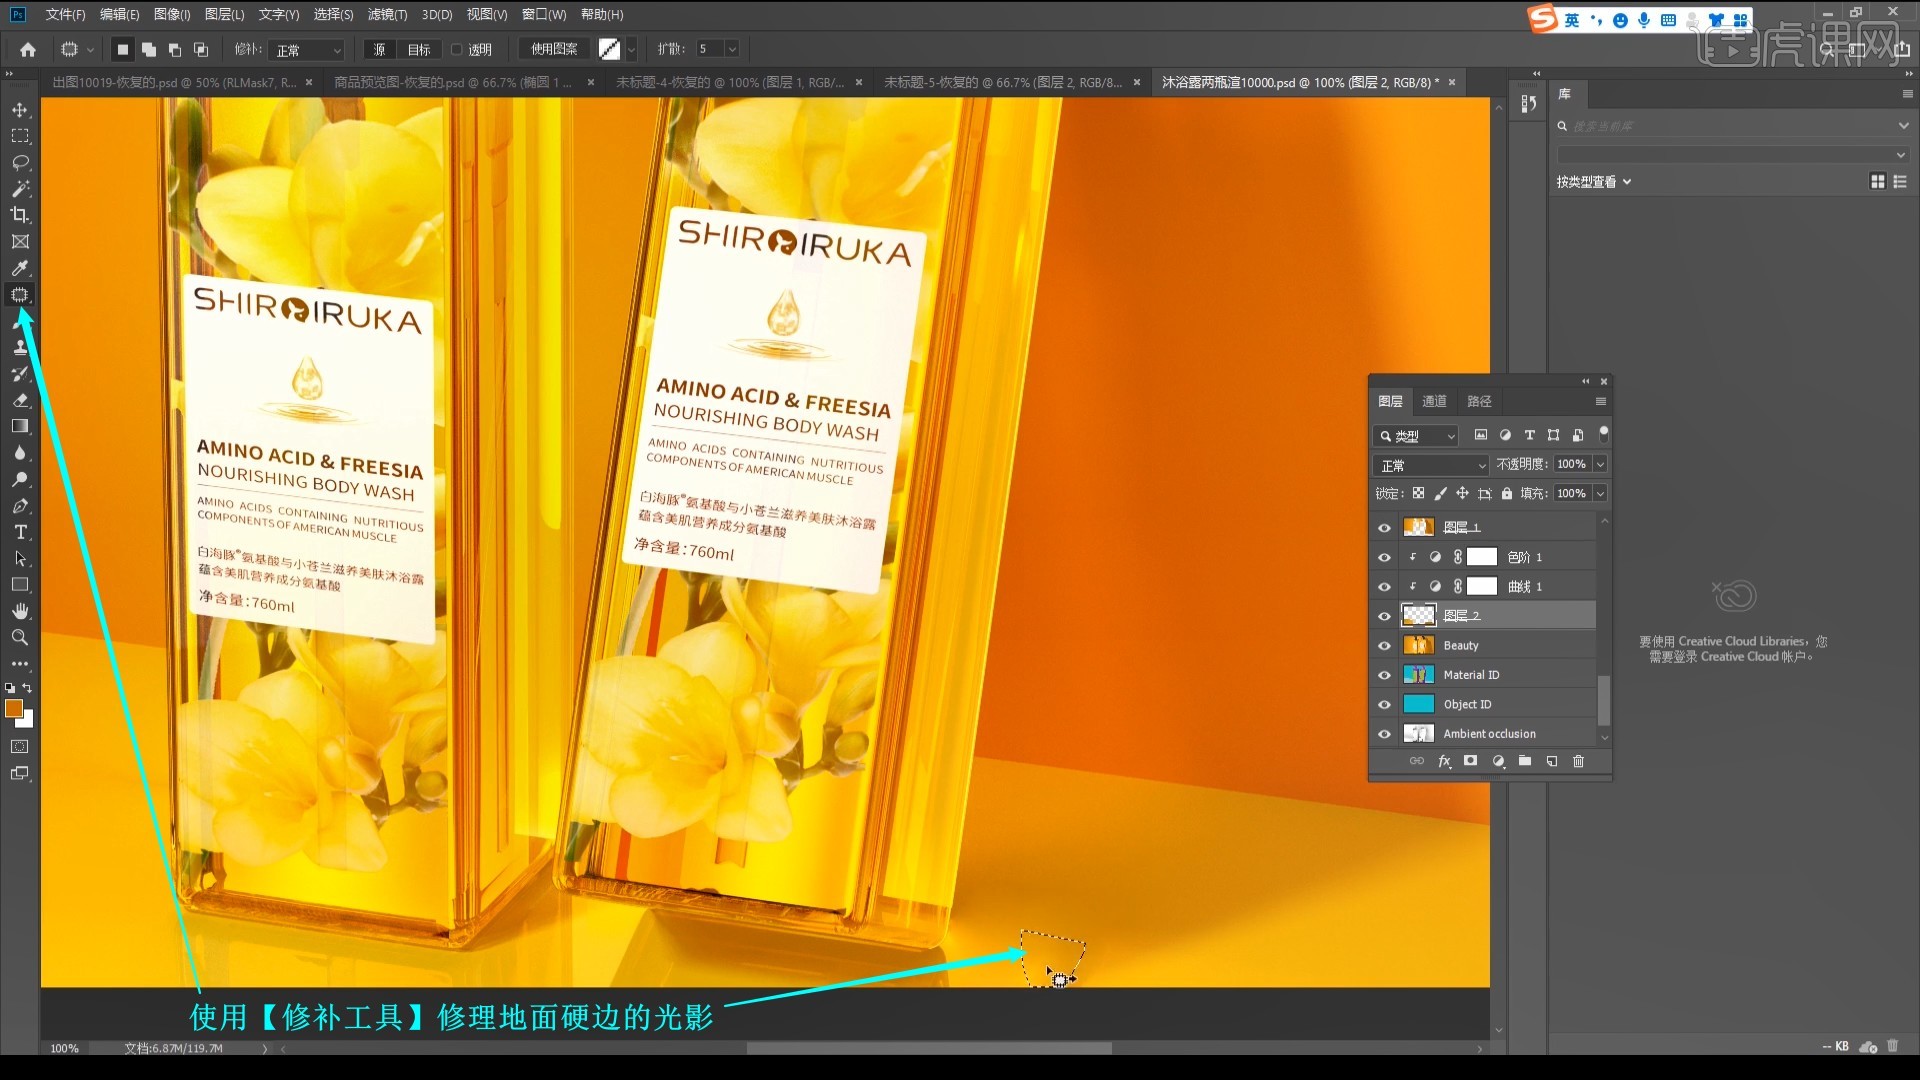This screenshot has height=1080, width=1920.
Task: Add a layer mask
Action: 1470,761
